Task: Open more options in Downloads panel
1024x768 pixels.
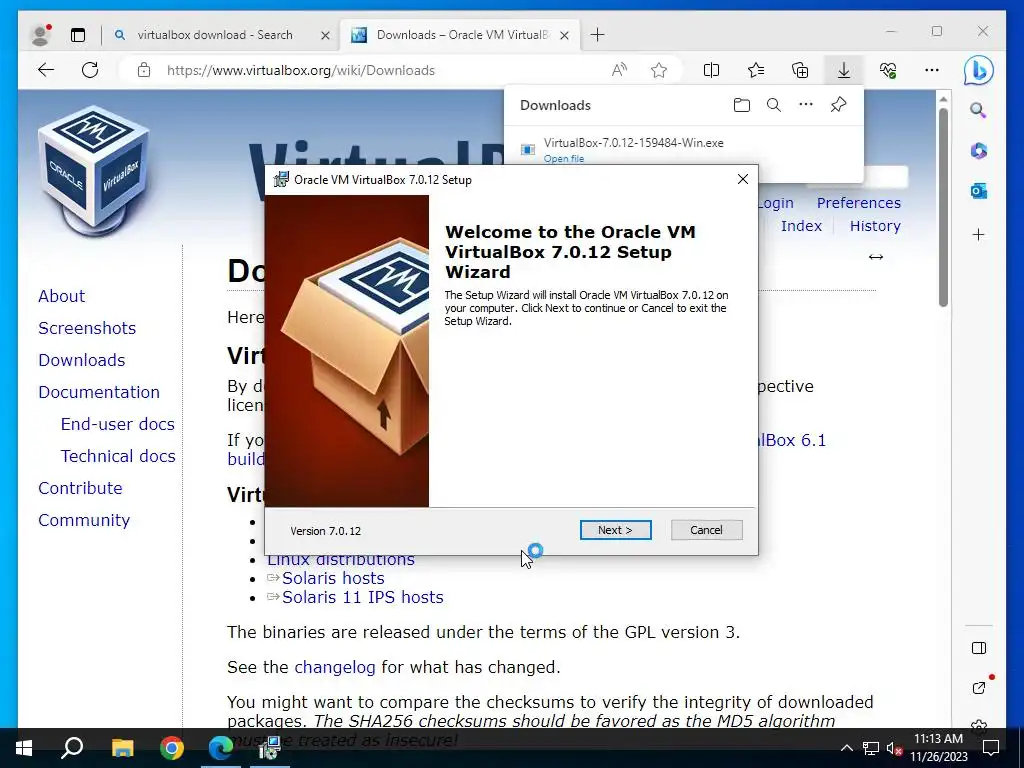Action: click(x=806, y=104)
